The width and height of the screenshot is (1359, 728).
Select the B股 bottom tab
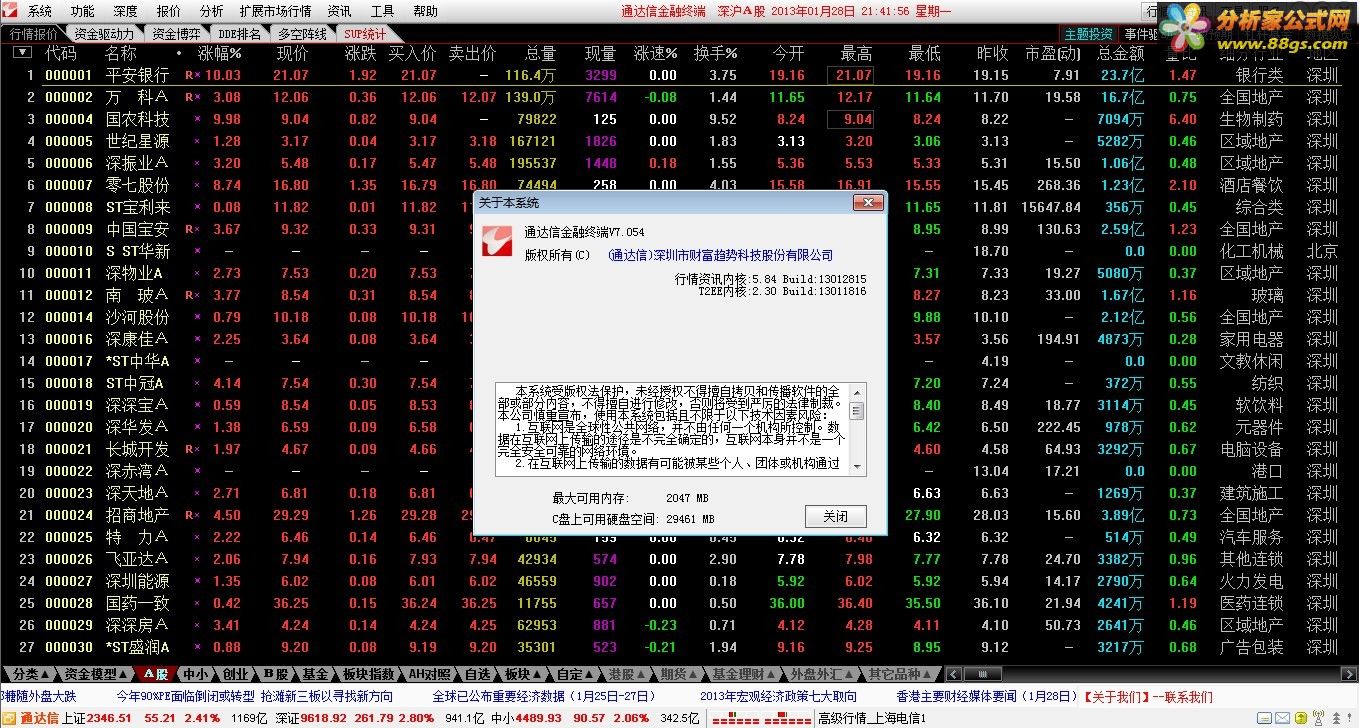click(275, 674)
